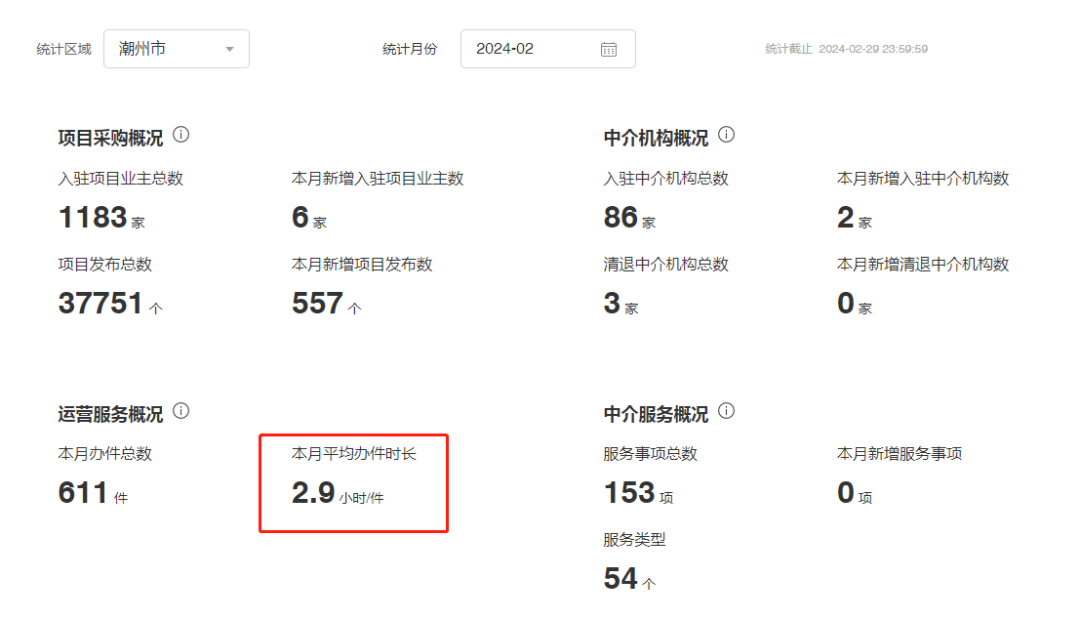
Task: Click the value 6 under 本月新增入驻项目业主数
Action: pos(300,217)
